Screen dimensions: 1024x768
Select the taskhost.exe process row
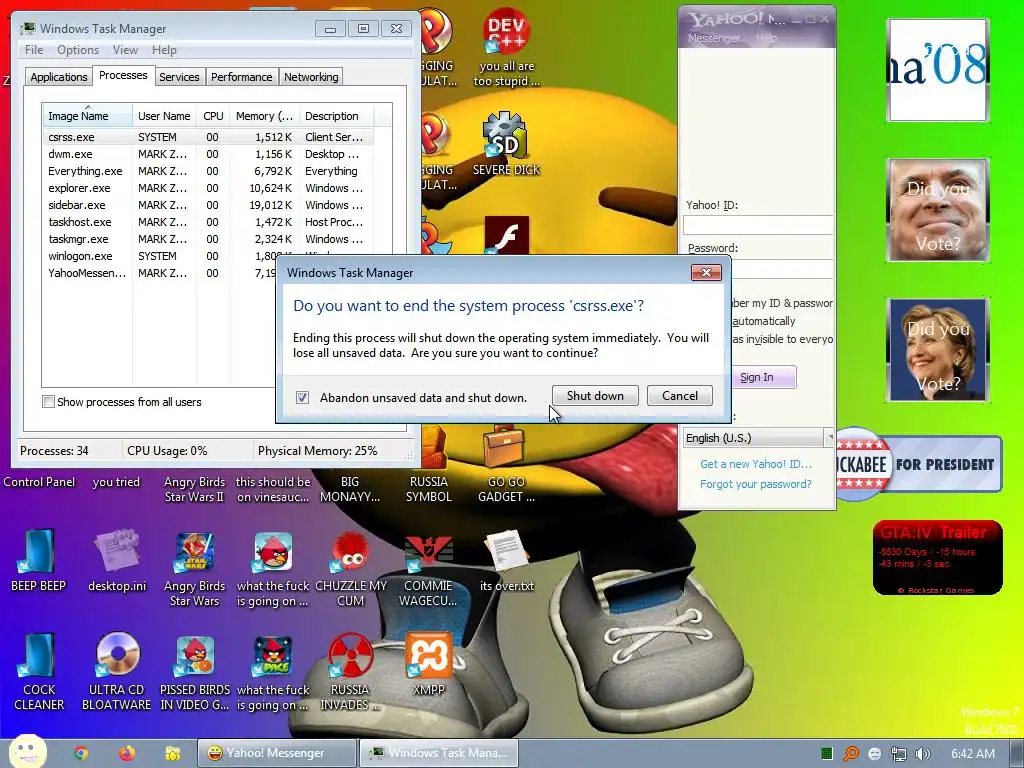point(207,222)
